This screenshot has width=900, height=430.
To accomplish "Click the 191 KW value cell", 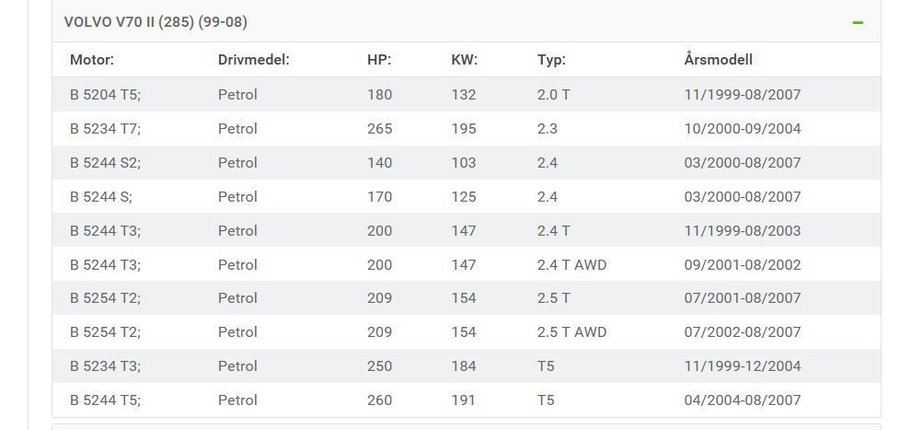I will click(464, 400).
